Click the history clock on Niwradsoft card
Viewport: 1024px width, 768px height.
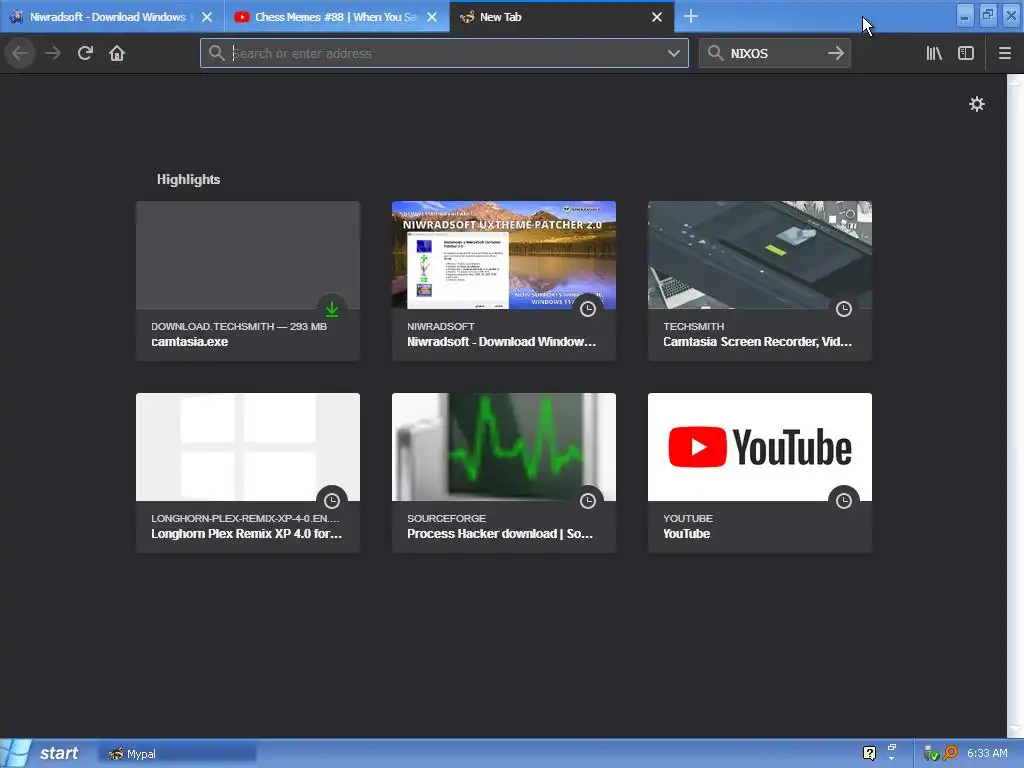(588, 309)
